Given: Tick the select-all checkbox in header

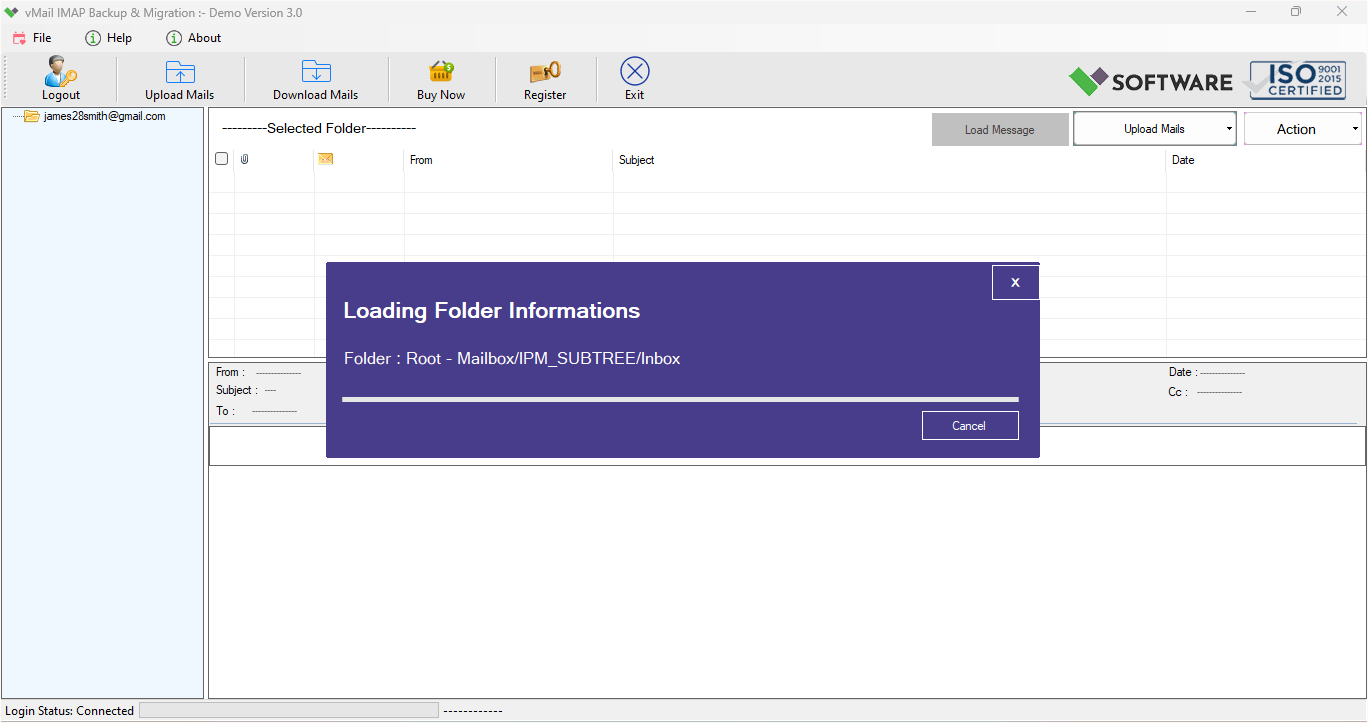Looking at the screenshot, I should (222, 159).
